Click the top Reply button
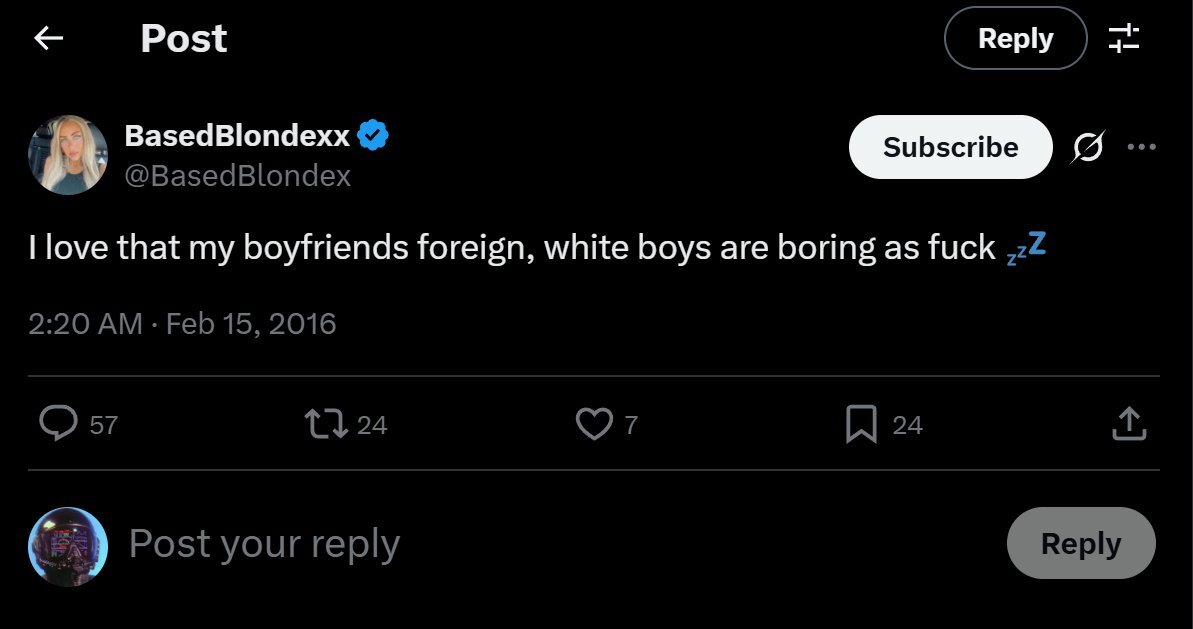Image resolution: width=1193 pixels, height=629 pixels. [1015, 39]
